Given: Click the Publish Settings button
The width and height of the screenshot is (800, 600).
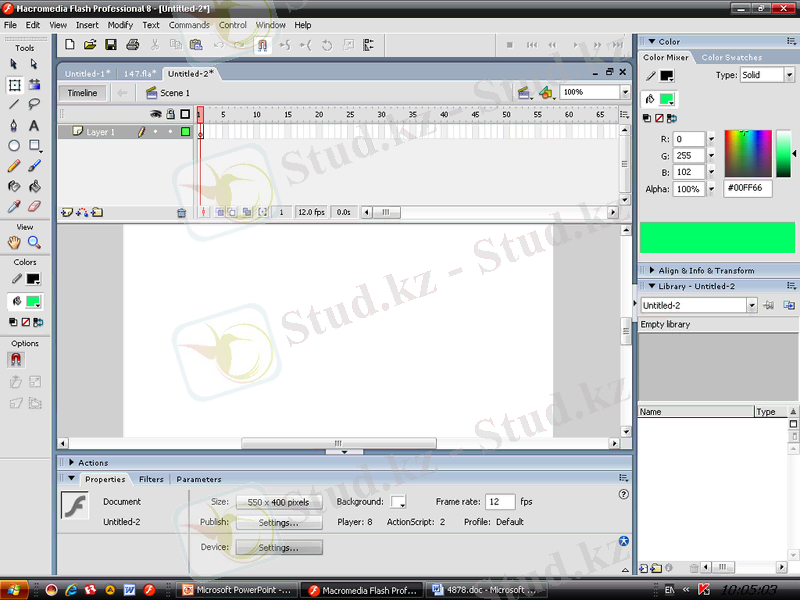Looking at the screenshot, I should tap(279, 522).
